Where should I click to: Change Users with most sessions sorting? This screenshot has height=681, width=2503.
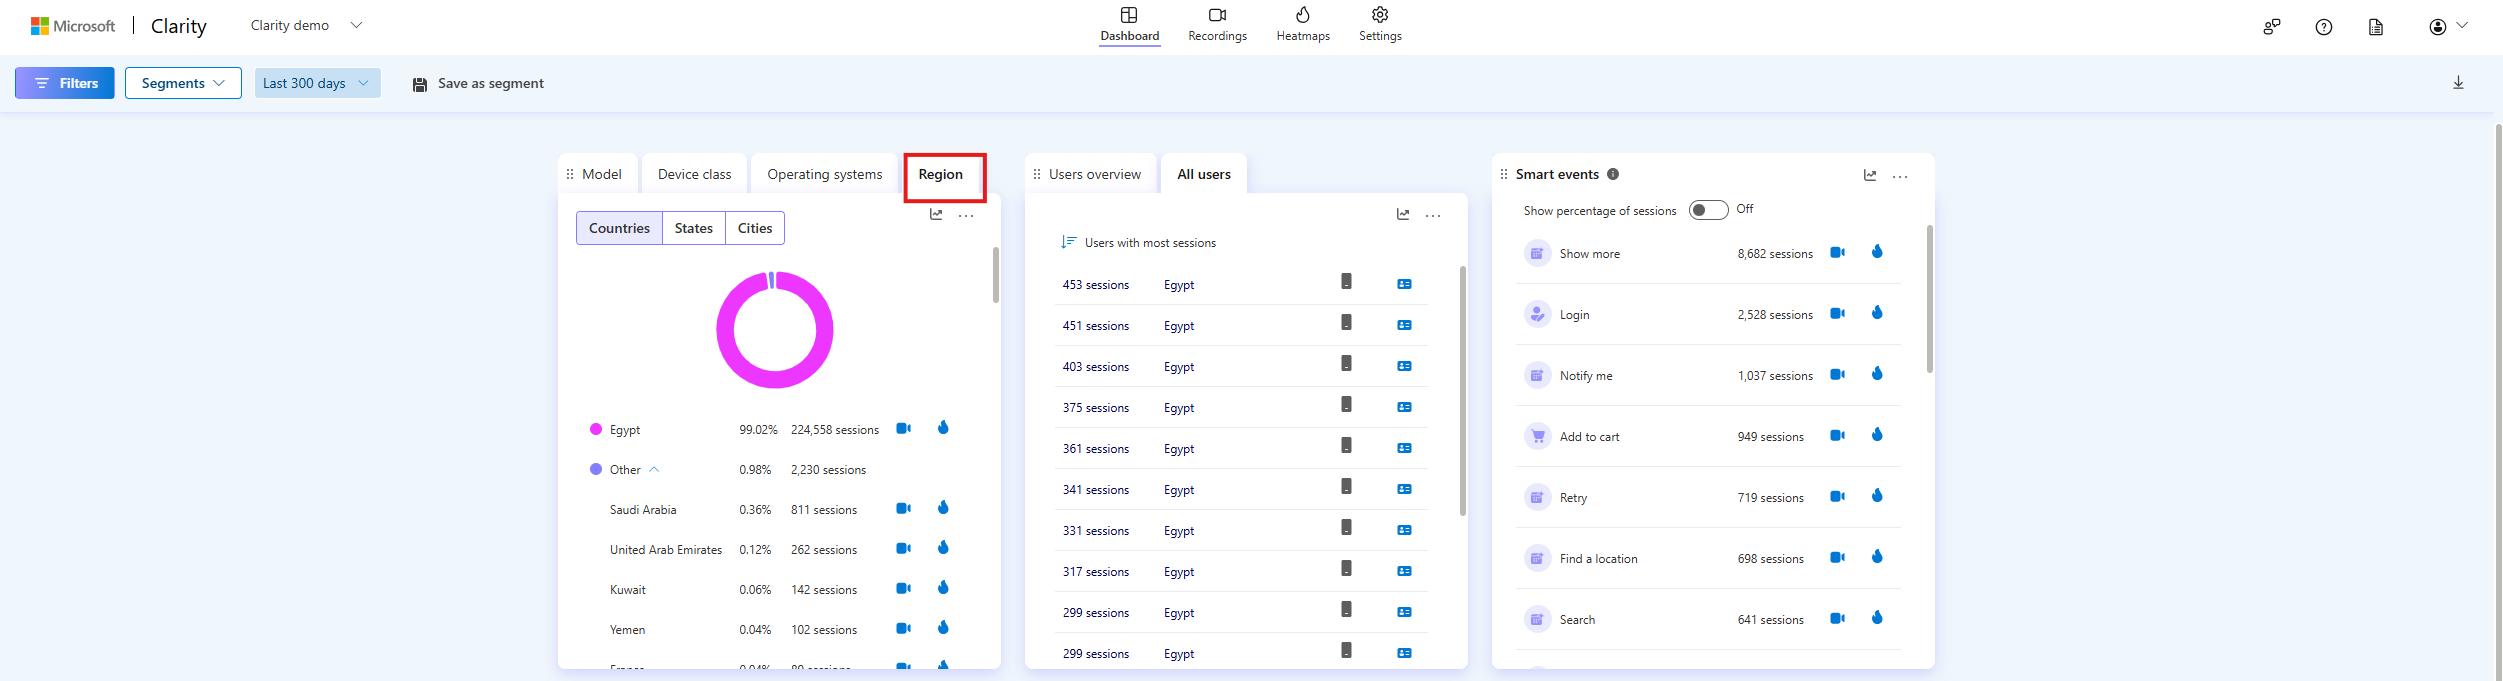coord(1138,242)
